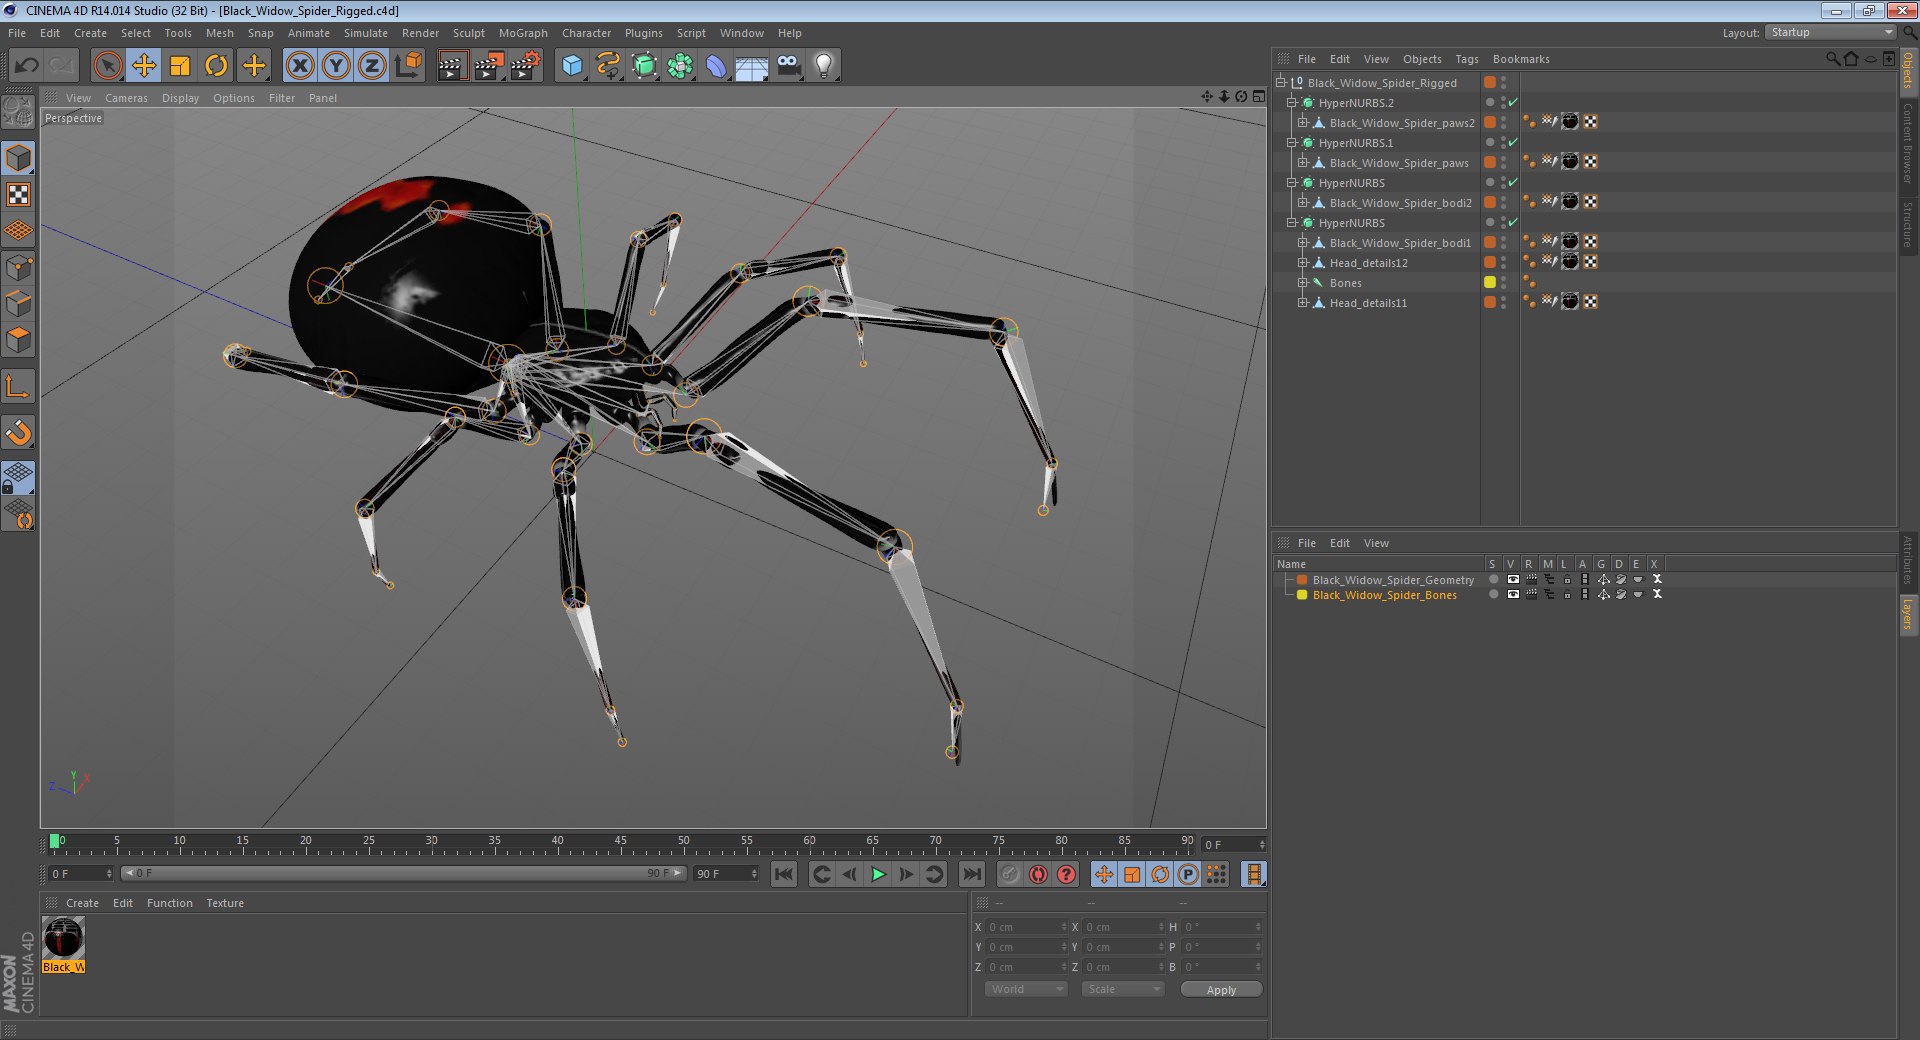
Task: Click the Undo arrow icon
Action: pyautogui.click(x=27, y=66)
